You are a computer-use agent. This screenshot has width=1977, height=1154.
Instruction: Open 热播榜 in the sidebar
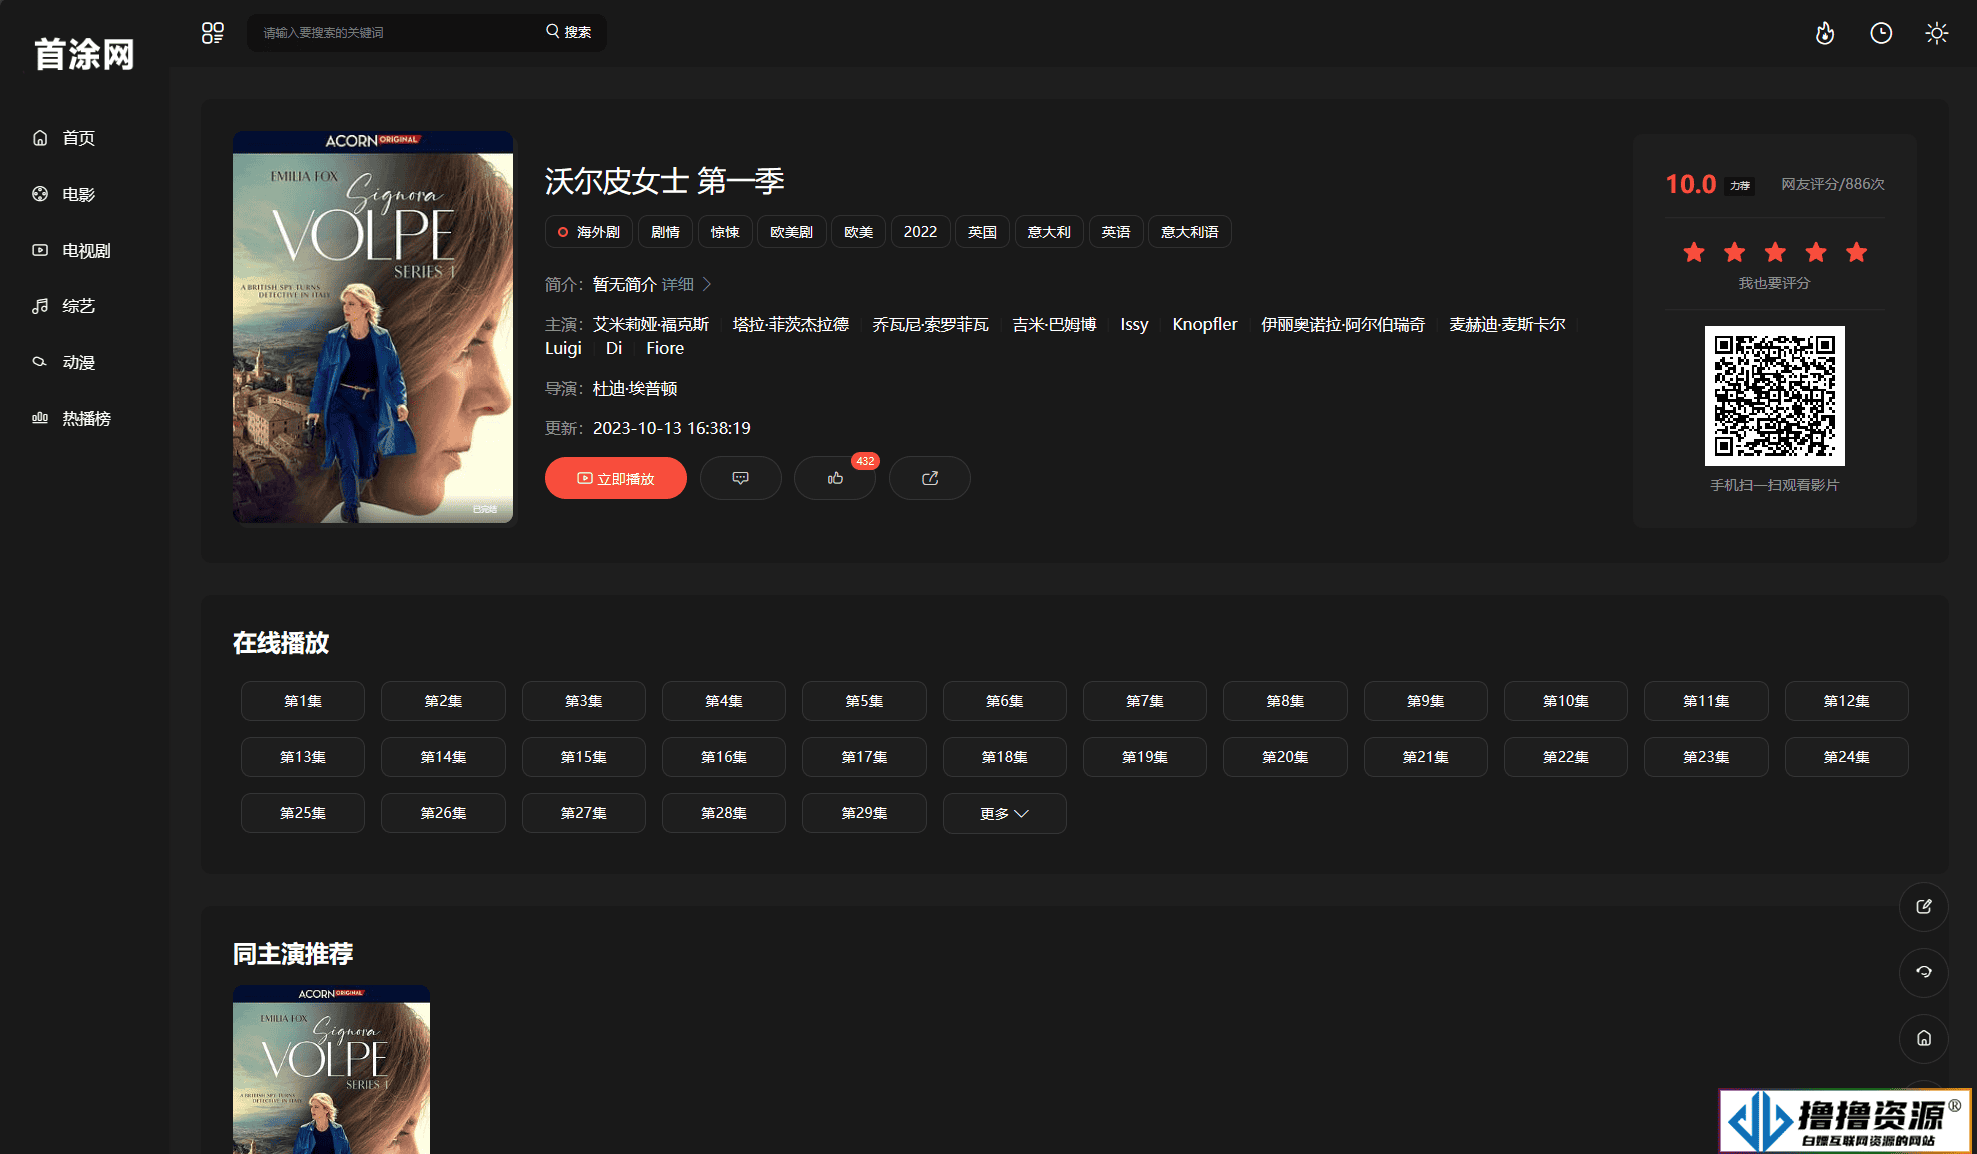pyautogui.click(x=72, y=418)
